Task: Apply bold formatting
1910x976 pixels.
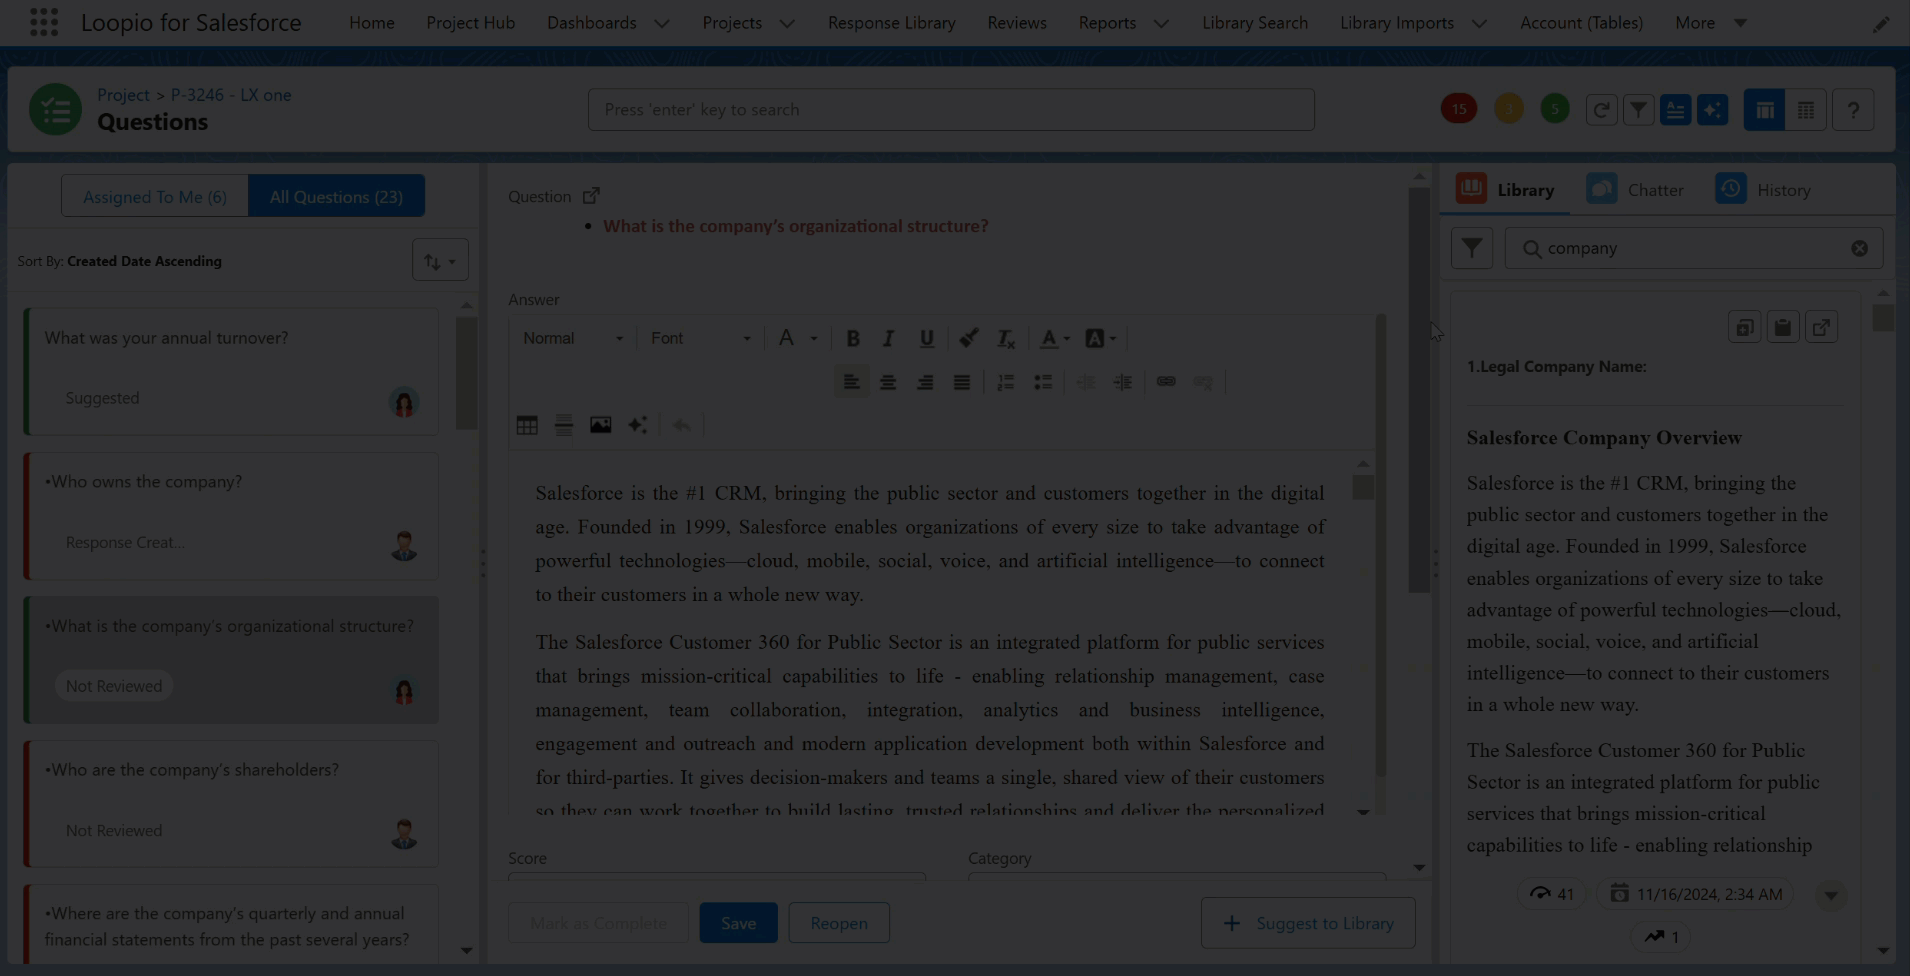Action: click(853, 339)
